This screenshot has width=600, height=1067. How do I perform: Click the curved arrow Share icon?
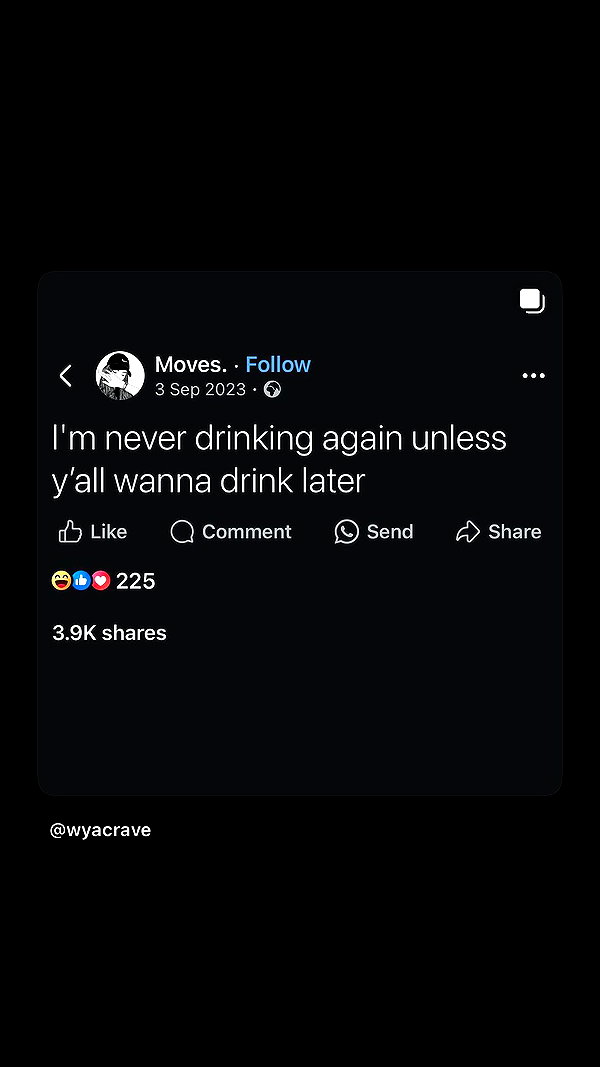coord(468,531)
